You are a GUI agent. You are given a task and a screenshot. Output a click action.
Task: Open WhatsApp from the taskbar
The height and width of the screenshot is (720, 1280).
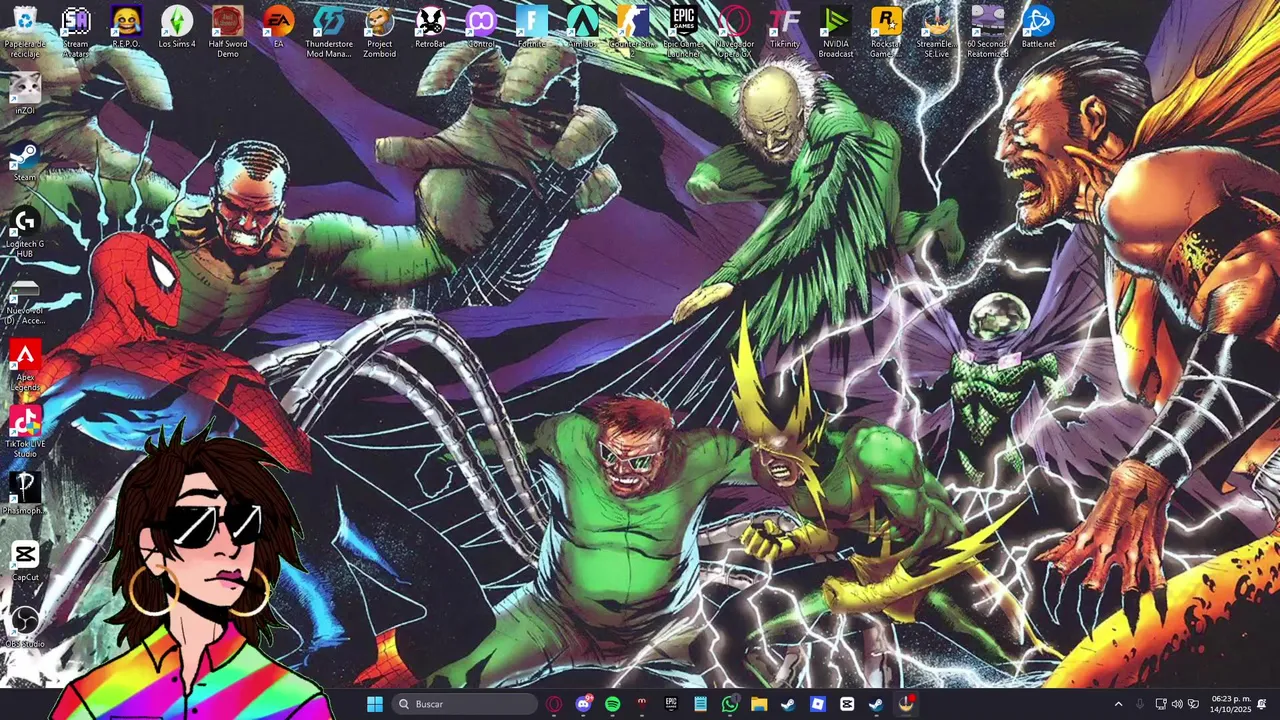tap(730, 704)
